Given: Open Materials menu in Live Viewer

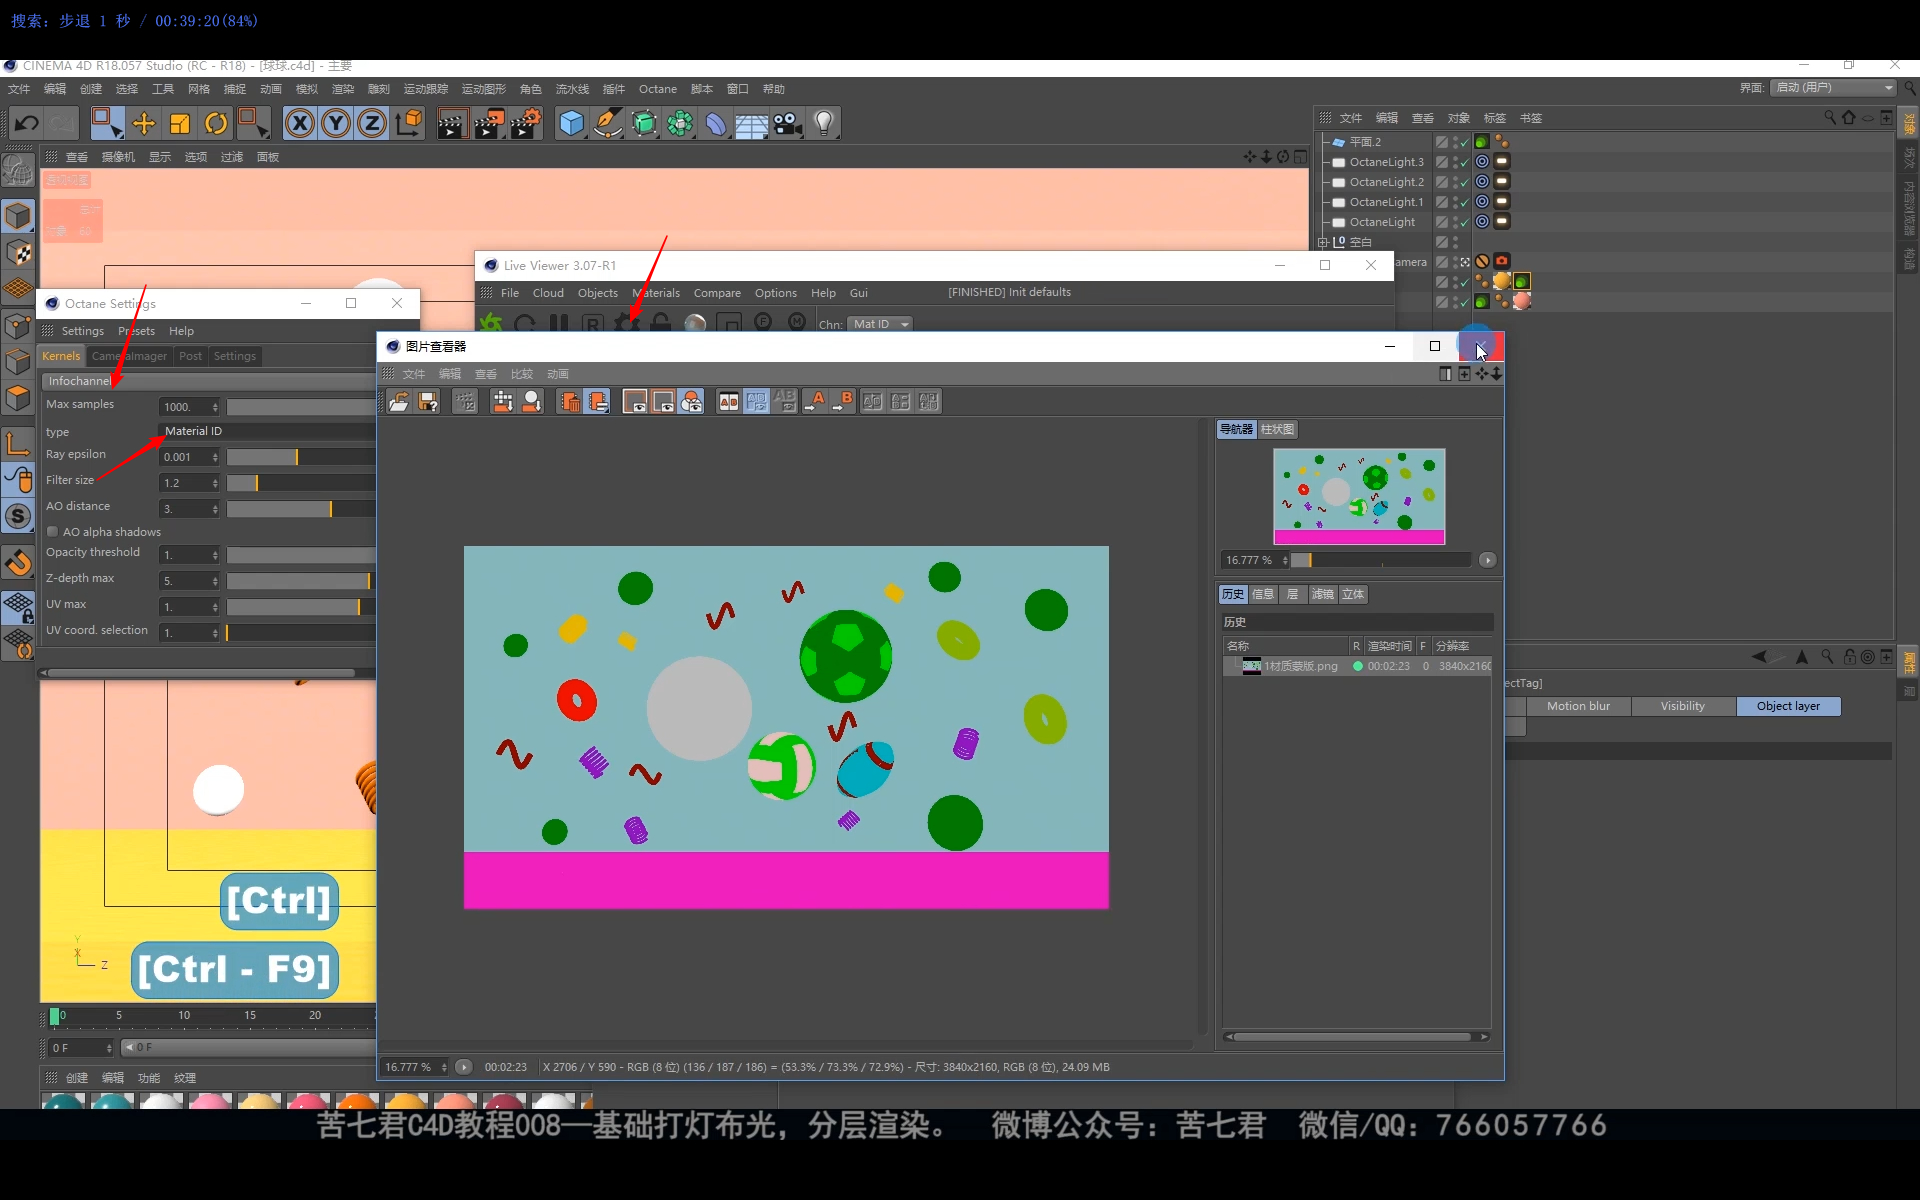Looking at the screenshot, I should tap(656, 293).
